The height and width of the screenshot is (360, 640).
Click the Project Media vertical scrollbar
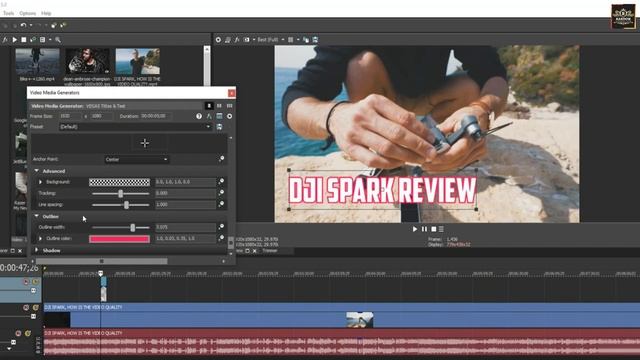pos(207,65)
